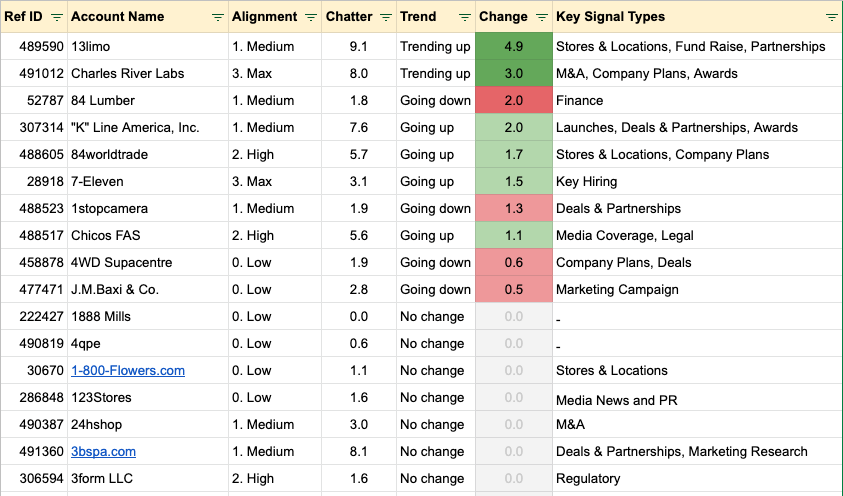Screen dimensions: 843x496
Task: Select the Media Coverage, Legal cell
Action: click(x=697, y=235)
